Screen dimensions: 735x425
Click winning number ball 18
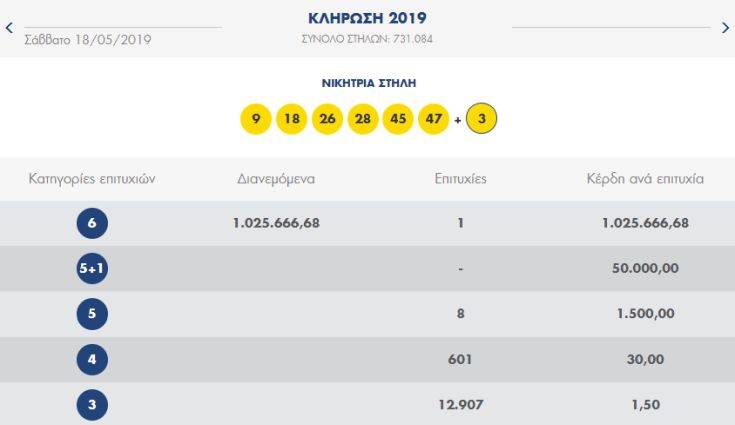click(x=292, y=120)
